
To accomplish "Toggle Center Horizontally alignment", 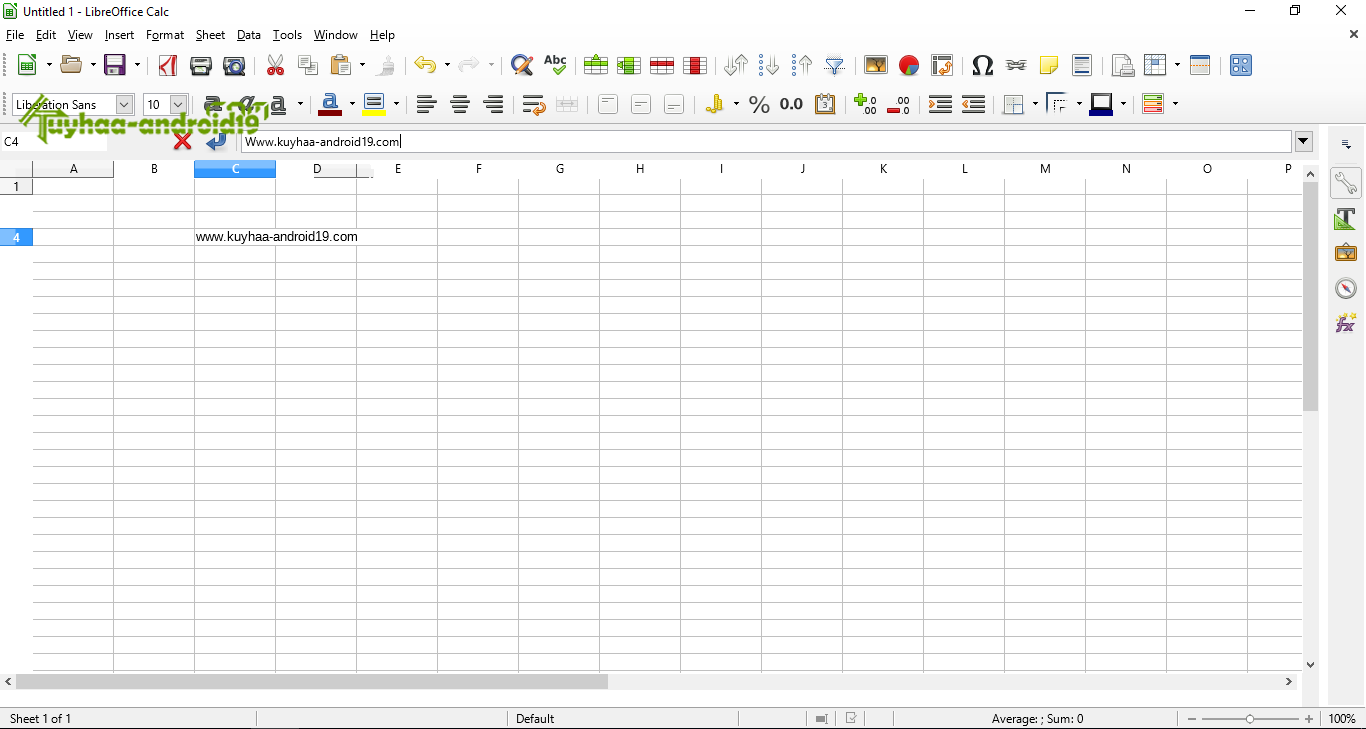I will tap(460, 104).
